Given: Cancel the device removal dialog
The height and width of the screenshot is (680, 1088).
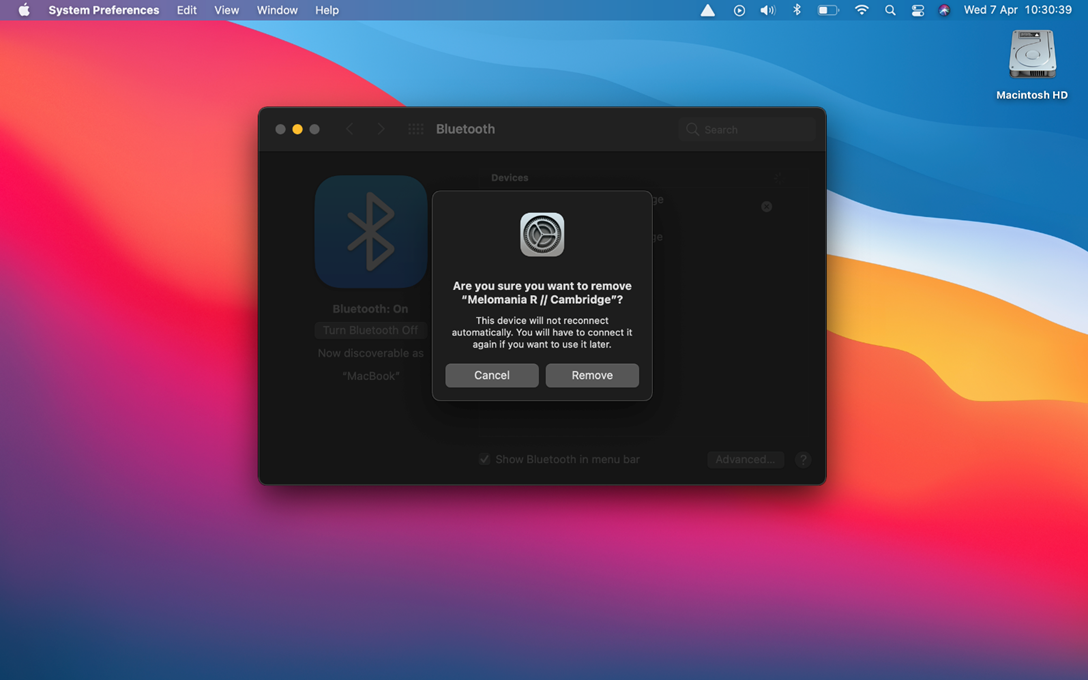Looking at the screenshot, I should click(491, 375).
